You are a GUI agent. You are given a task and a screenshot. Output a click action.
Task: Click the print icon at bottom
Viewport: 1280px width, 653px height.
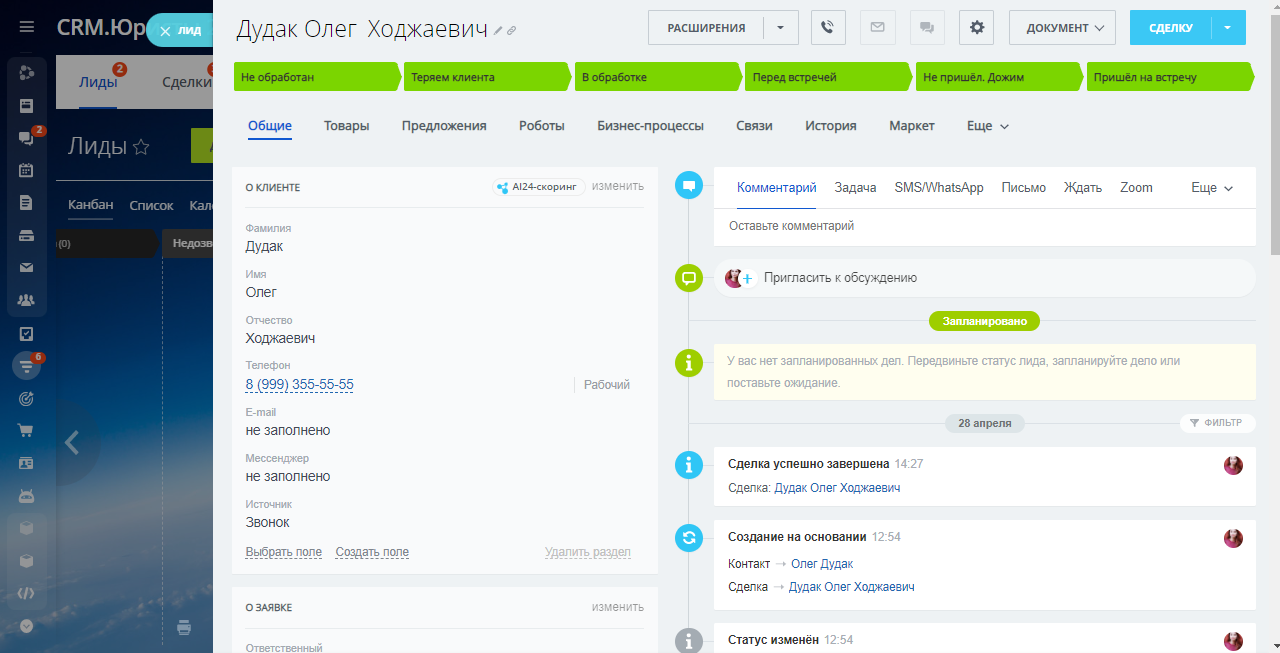(x=184, y=628)
